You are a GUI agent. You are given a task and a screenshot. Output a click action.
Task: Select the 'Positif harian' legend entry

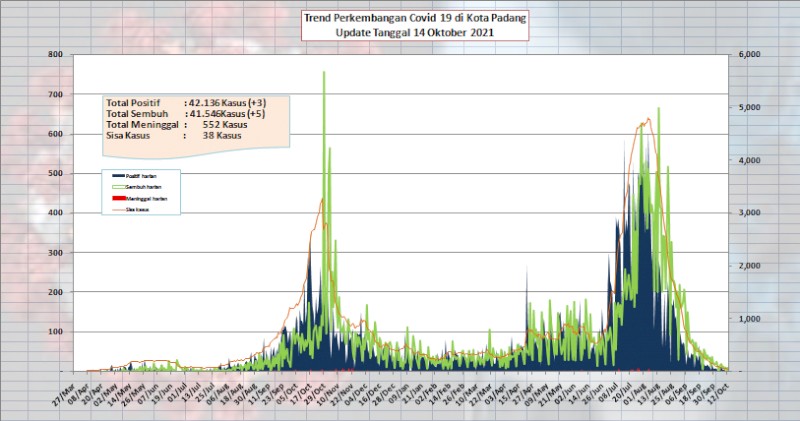click(x=134, y=176)
